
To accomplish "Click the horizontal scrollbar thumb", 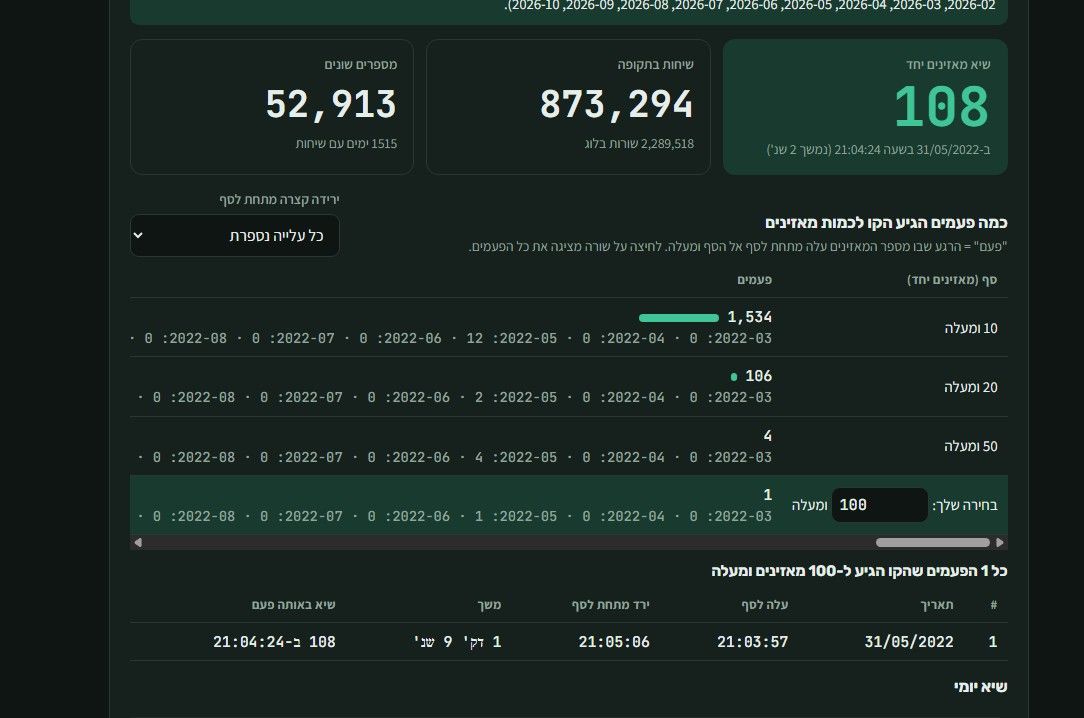I will tap(933, 542).
